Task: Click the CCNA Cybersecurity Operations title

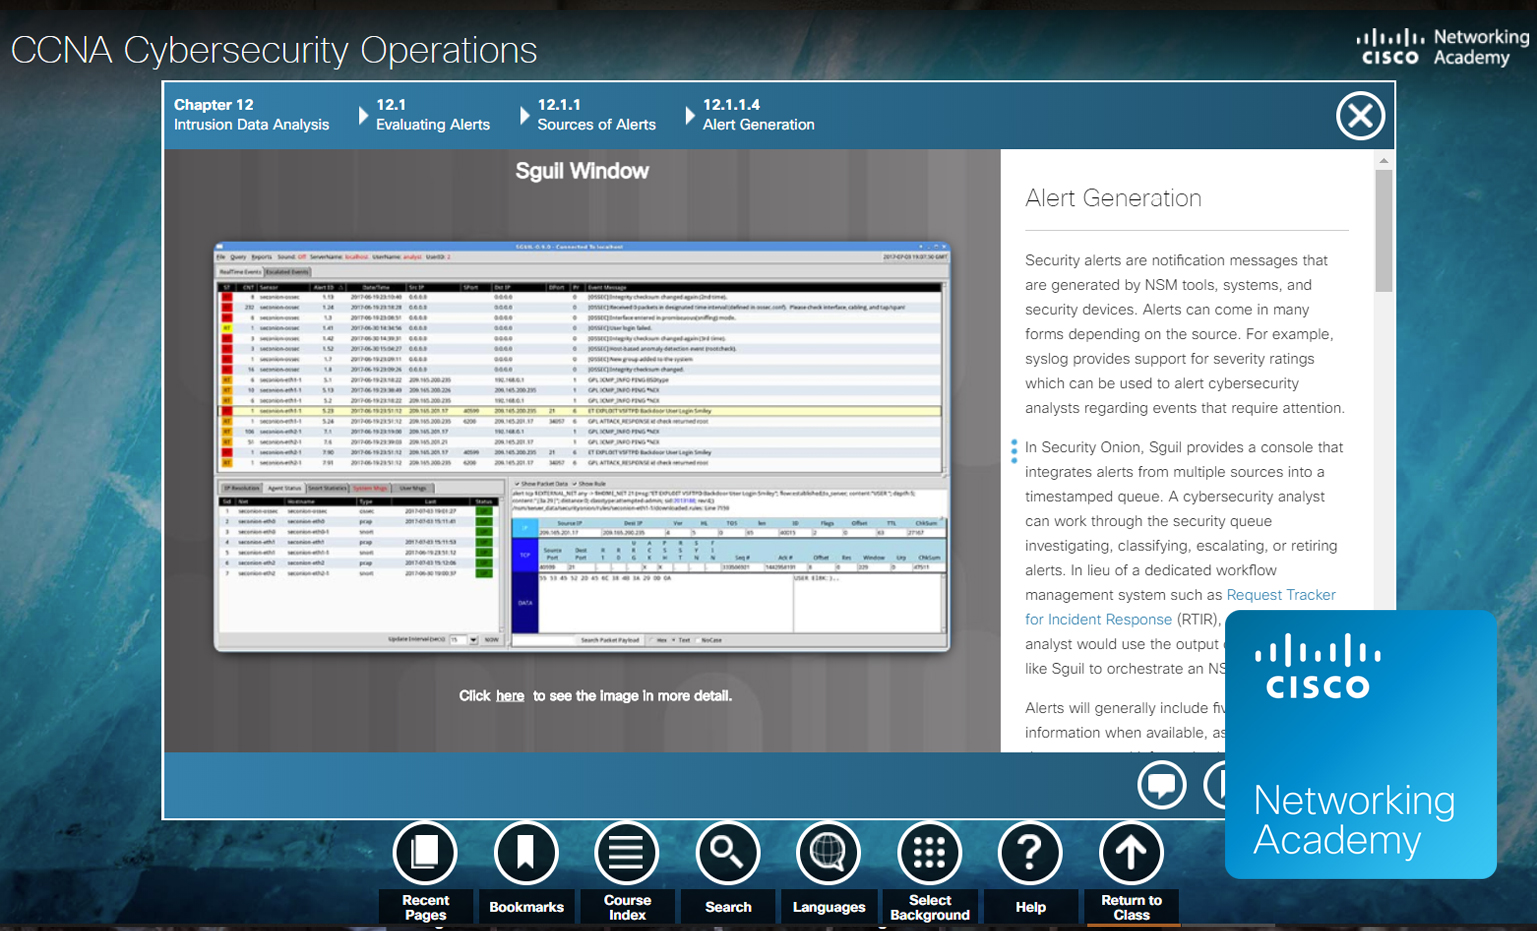Action: (x=274, y=50)
